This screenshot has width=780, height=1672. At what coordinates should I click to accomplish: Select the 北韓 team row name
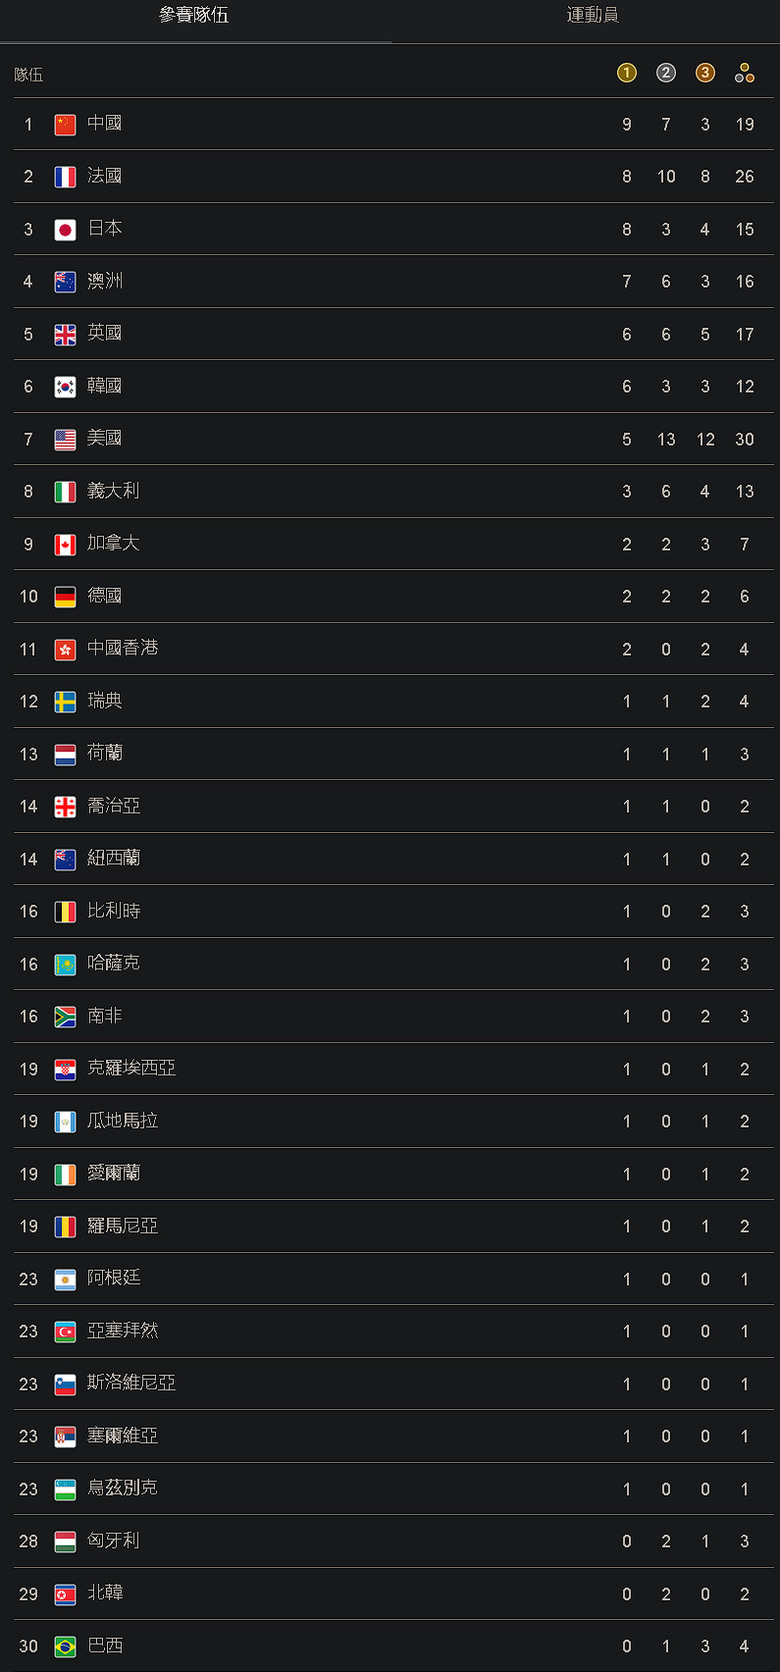[x=104, y=1593]
